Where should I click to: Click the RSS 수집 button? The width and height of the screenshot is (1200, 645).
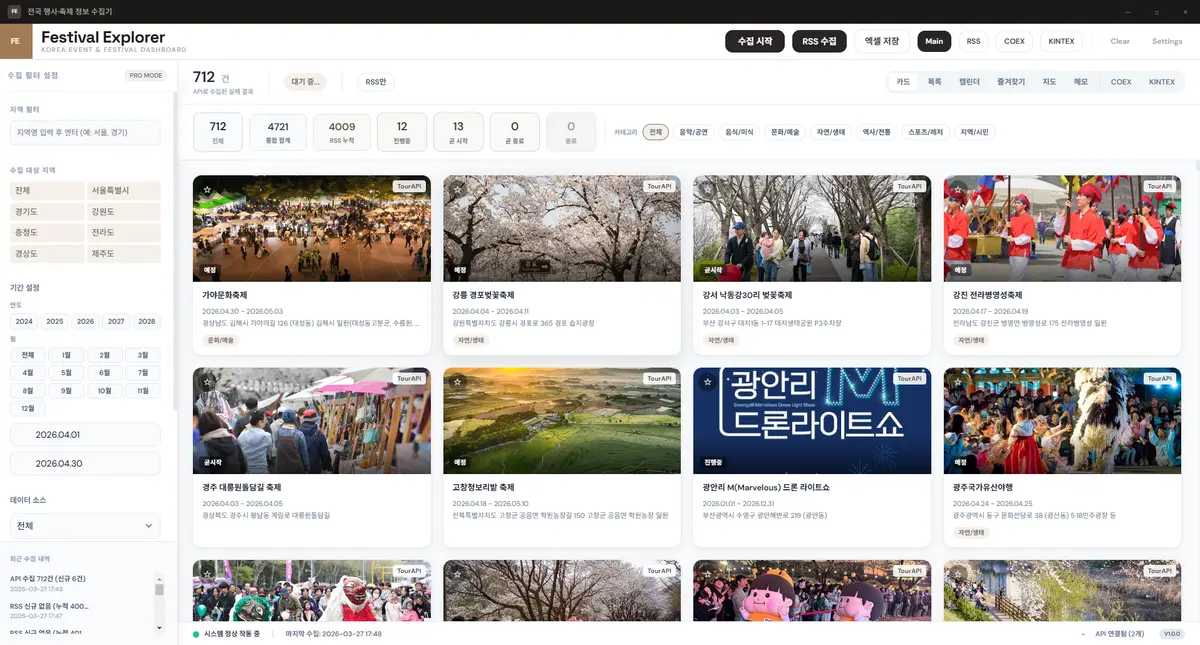click(819, 41)
